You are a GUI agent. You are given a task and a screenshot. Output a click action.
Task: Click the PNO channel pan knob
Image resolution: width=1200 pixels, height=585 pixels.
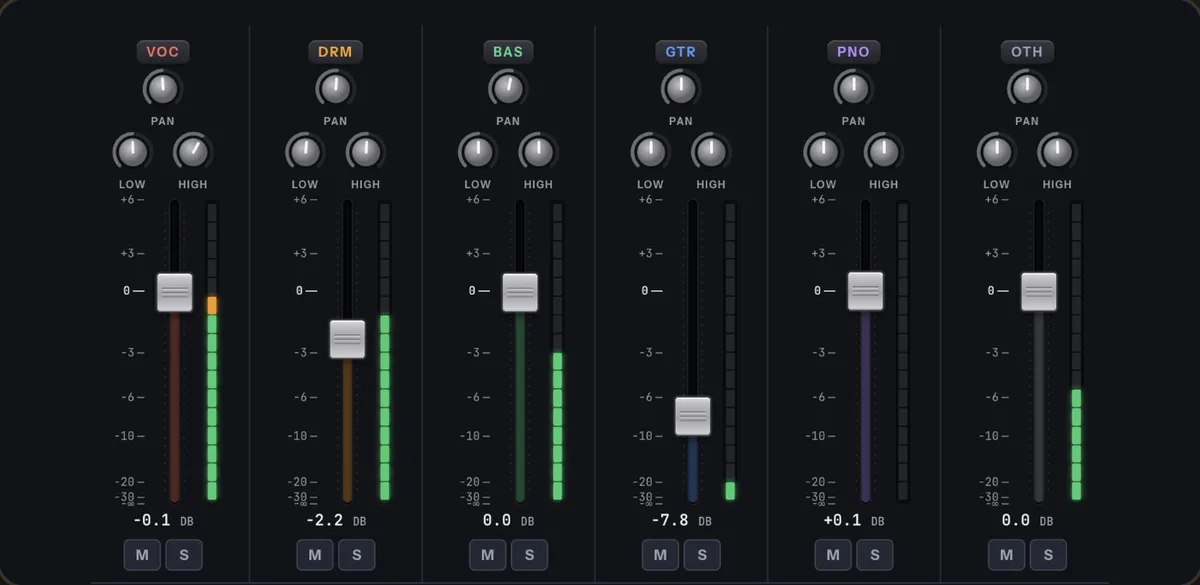(853, 89)
